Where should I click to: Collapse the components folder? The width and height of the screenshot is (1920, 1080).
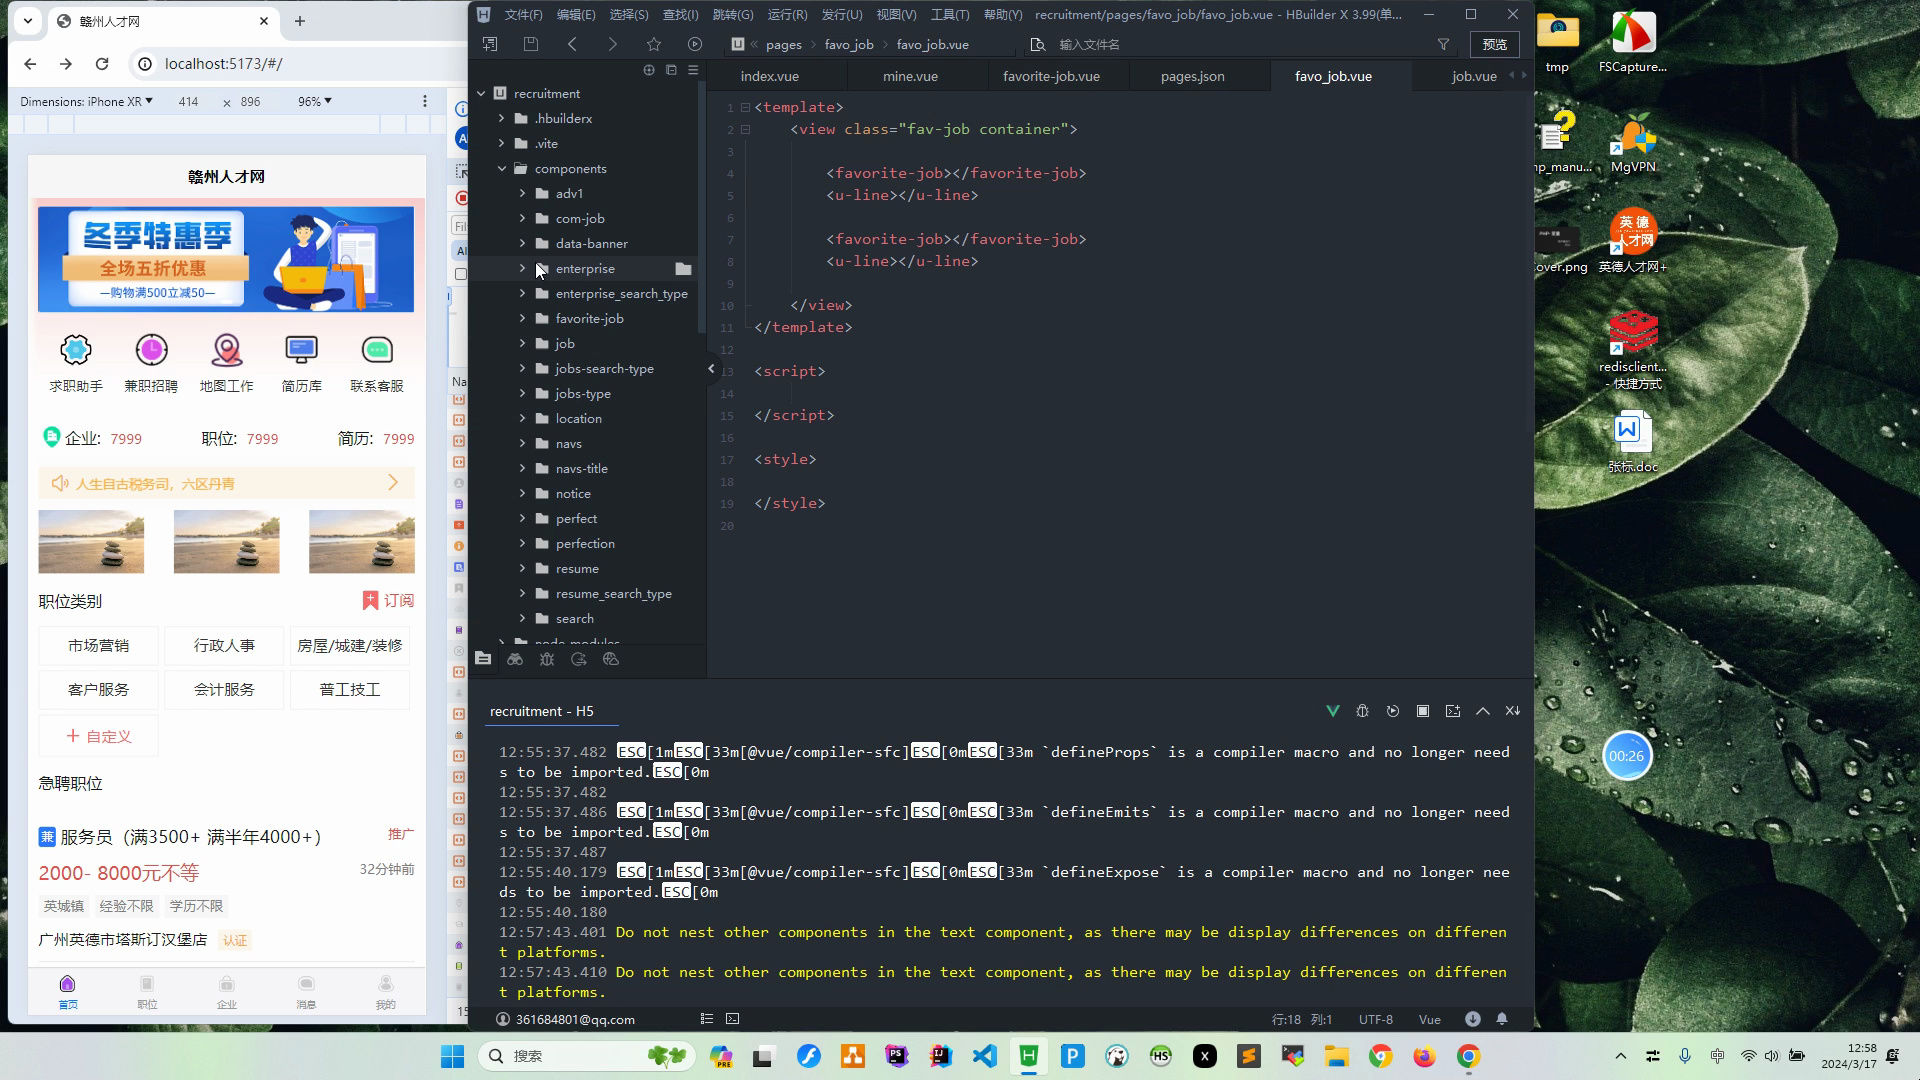coord(502,169)
